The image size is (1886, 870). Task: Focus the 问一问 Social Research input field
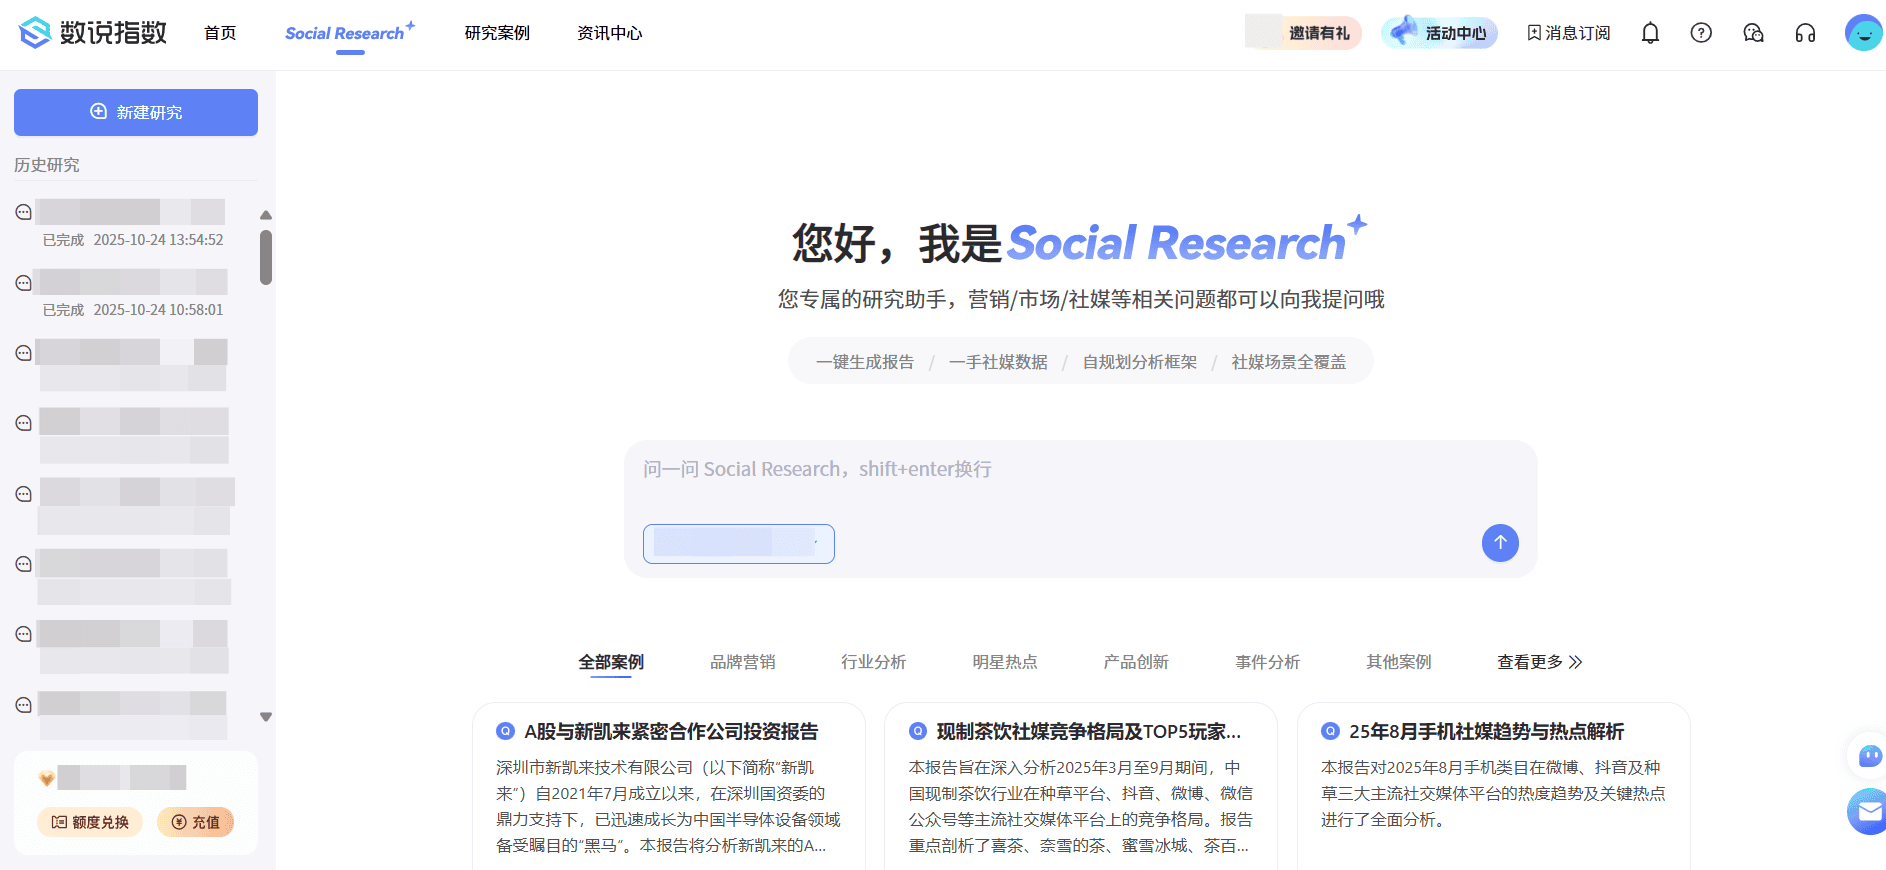point(1080,470)
